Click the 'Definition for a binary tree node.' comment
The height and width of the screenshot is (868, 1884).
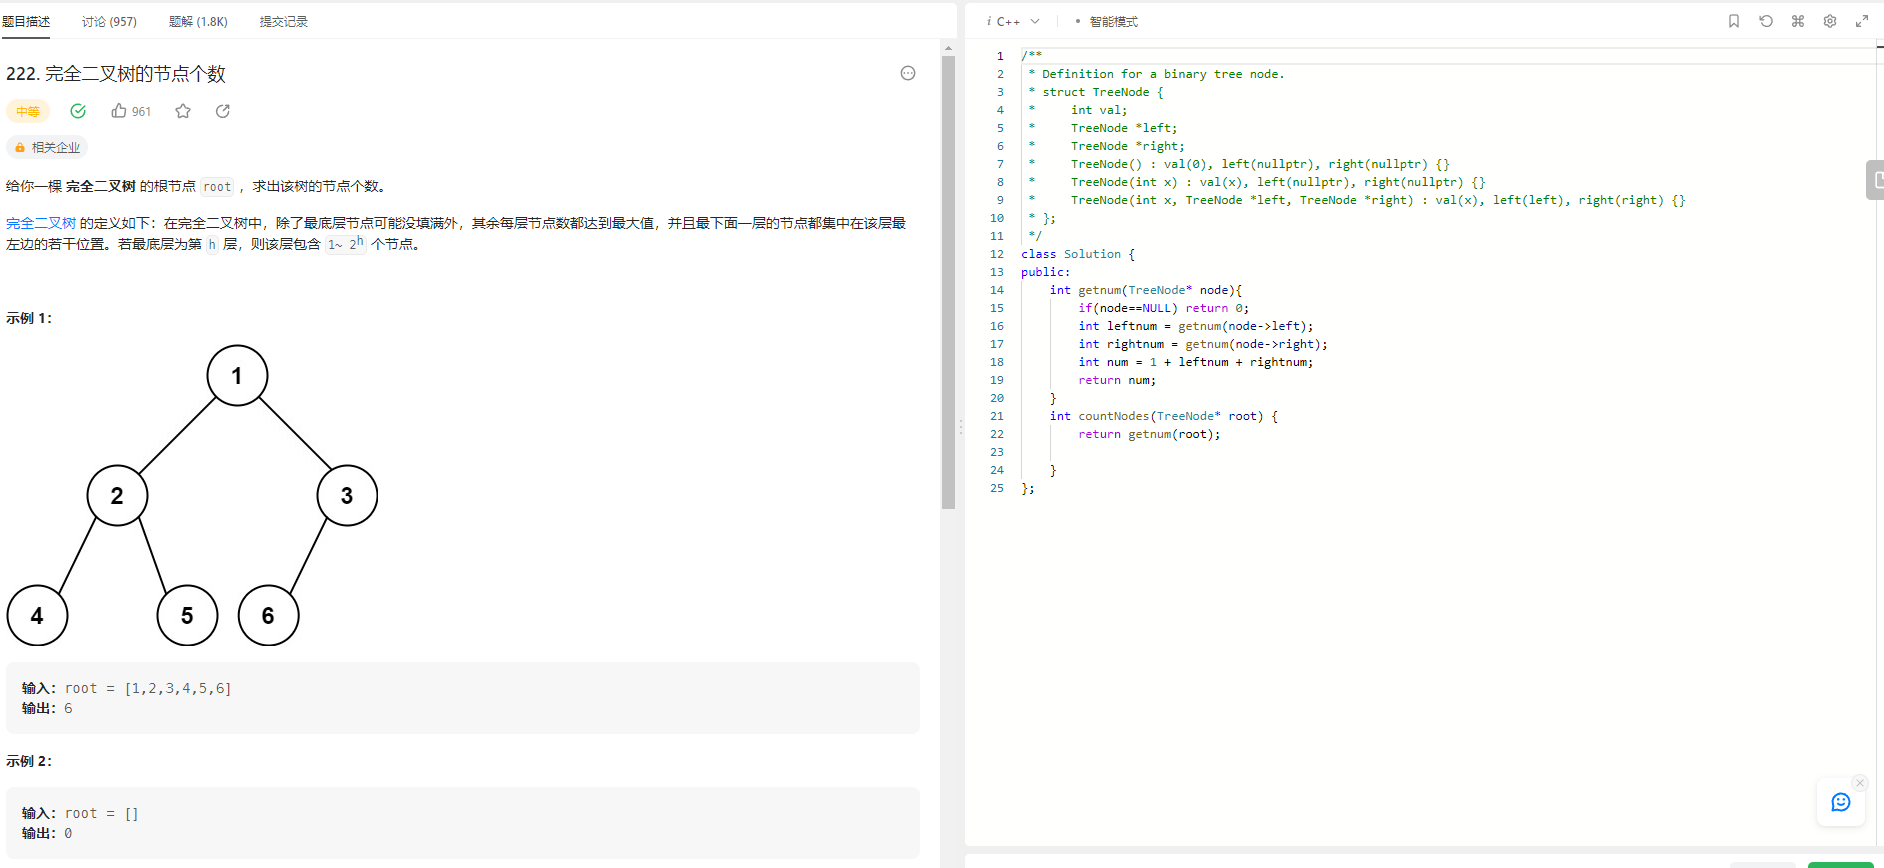point(1163,74)
